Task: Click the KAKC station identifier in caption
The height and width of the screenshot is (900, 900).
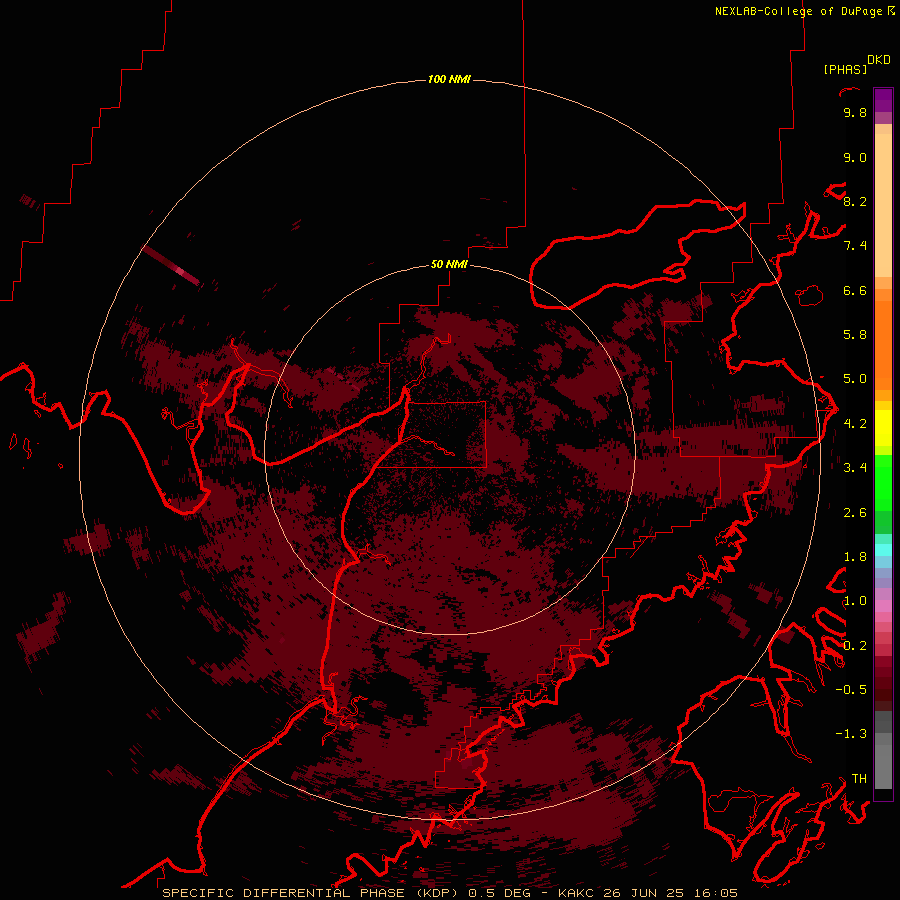Action: coord(576,893)
